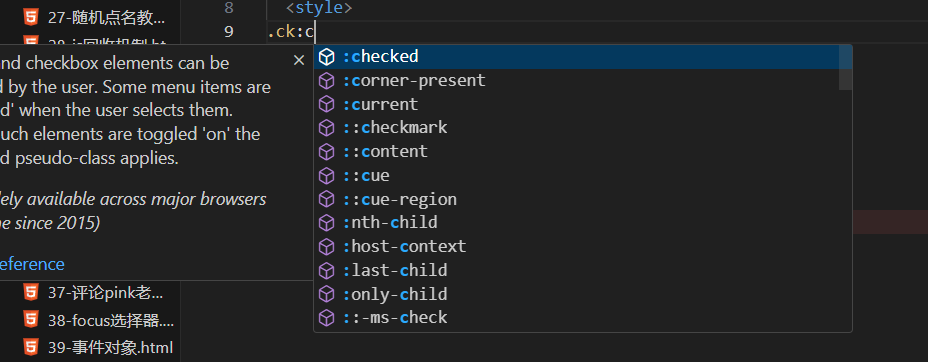928x362 pixels.
Task: Click the purple cube icon beside ::content
Action: pyautogui.click(x=327, y=152)
